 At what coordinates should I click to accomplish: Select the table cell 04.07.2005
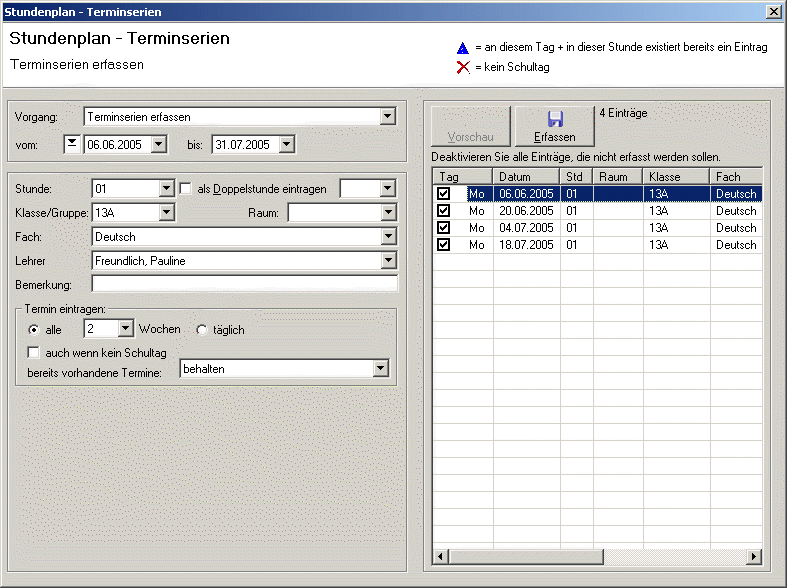point(527,228)
